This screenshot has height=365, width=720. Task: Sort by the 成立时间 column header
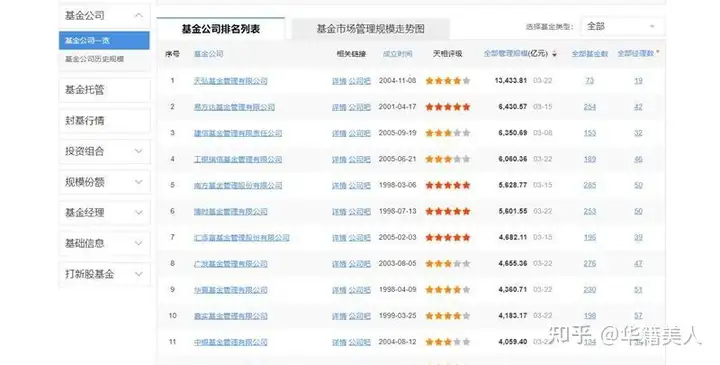[x=398, y=54]
